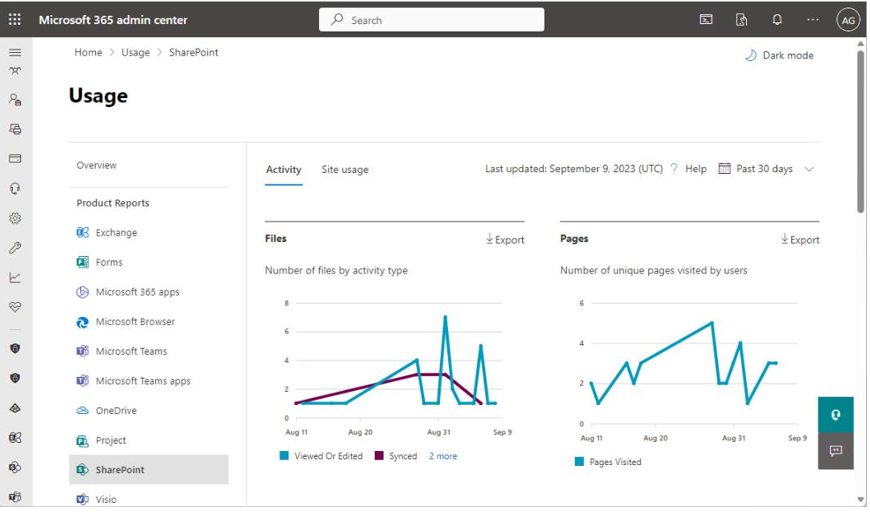Open the Overview section
This screenshot has height=512, width=870.
click(97, 165)
